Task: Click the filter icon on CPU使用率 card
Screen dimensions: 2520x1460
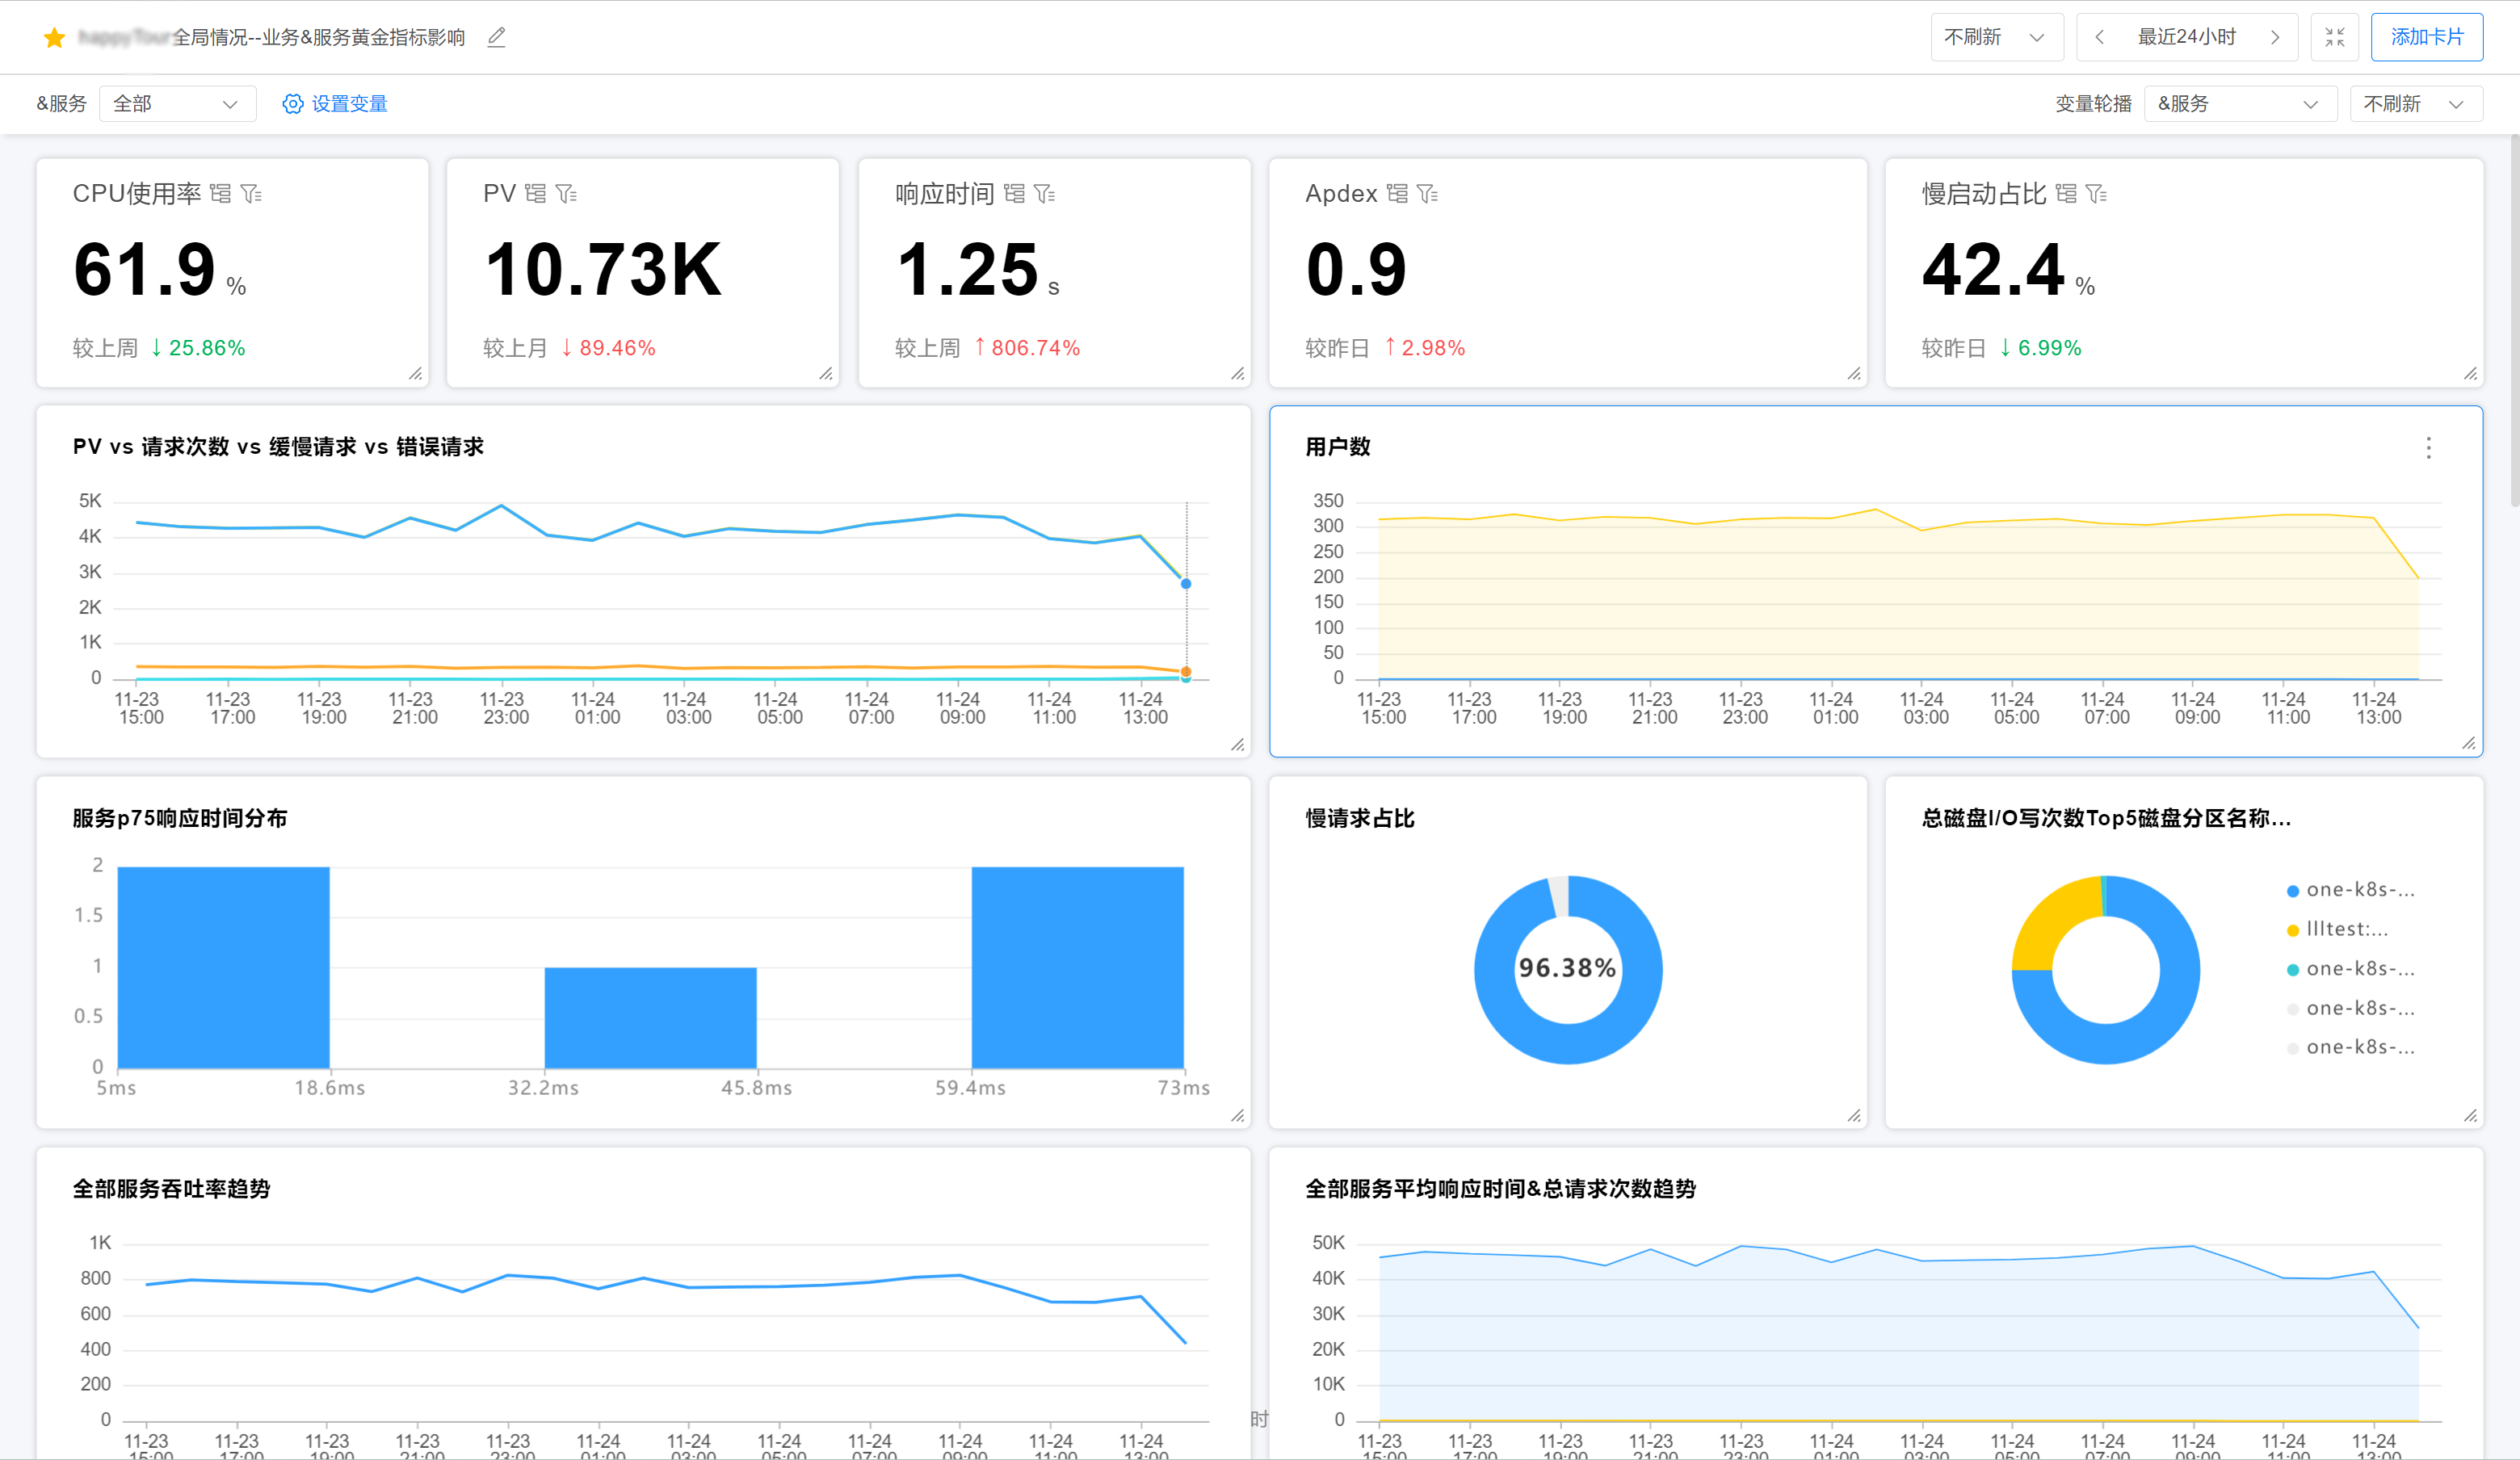Action: [x=251, y=194]
